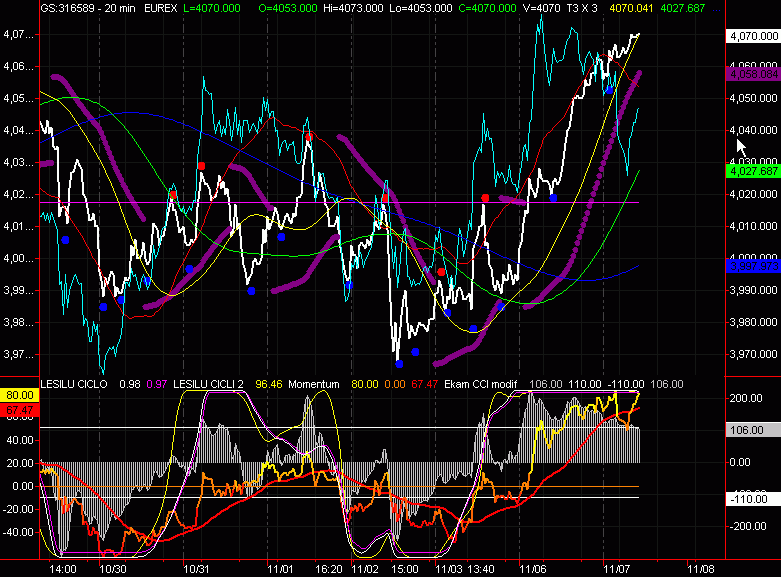This screenshot has width=781, height=577.
Task: Click the 10/31 date label on time axis
Action: [196, 569]
